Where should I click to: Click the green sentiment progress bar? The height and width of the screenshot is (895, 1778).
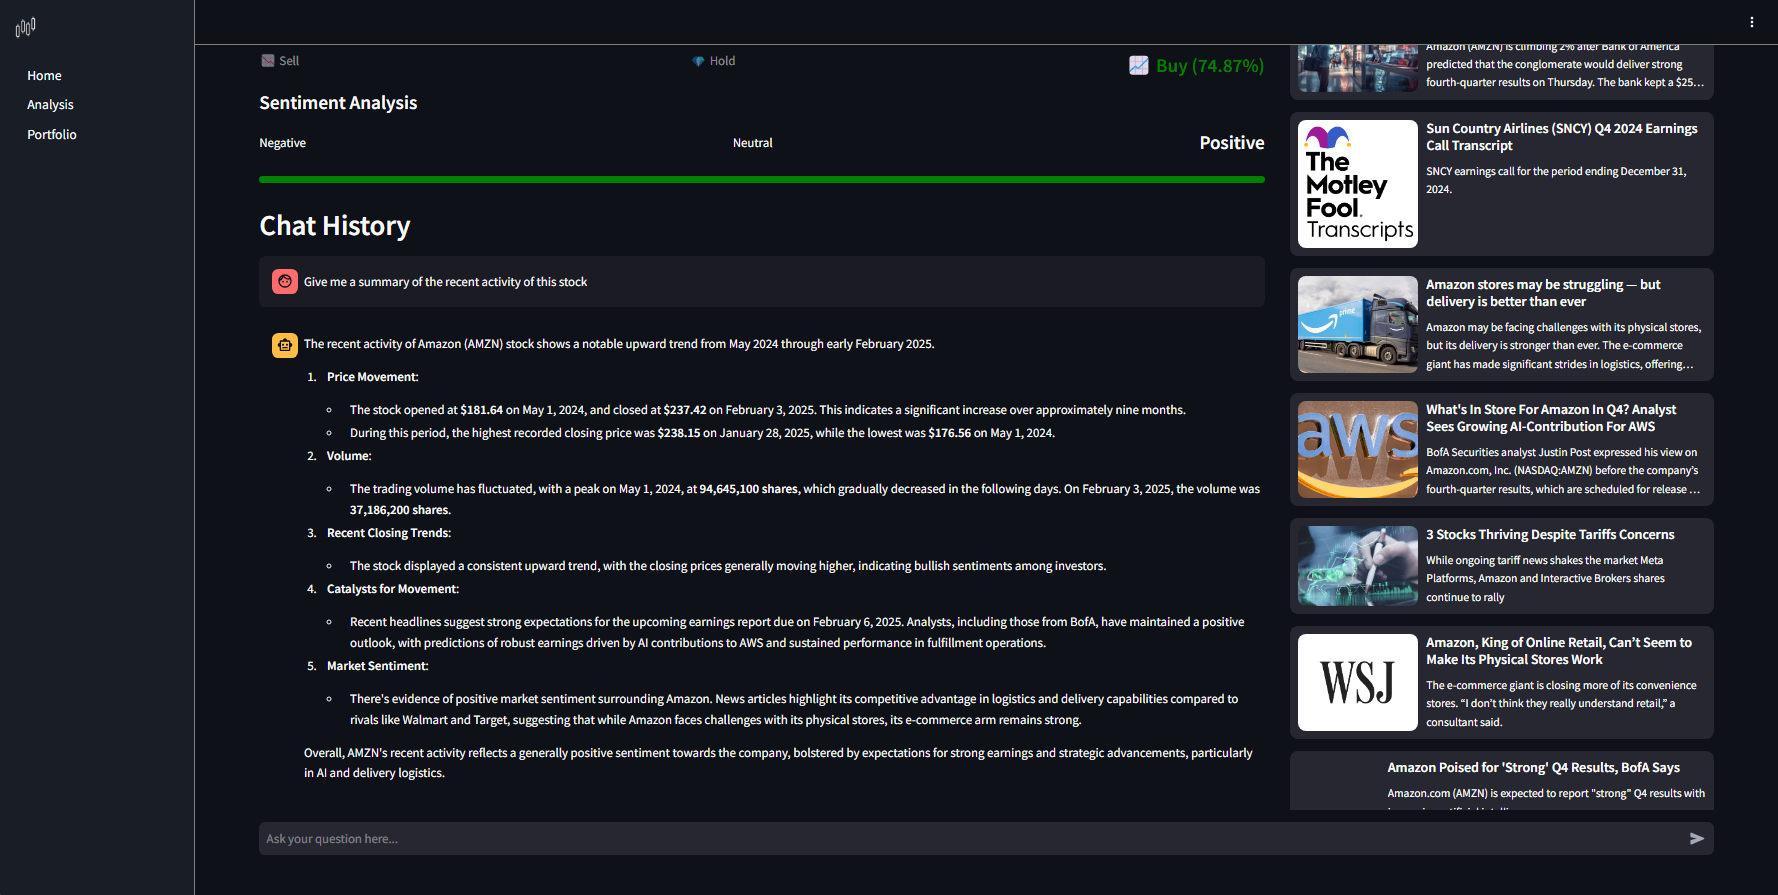[762, 180]
